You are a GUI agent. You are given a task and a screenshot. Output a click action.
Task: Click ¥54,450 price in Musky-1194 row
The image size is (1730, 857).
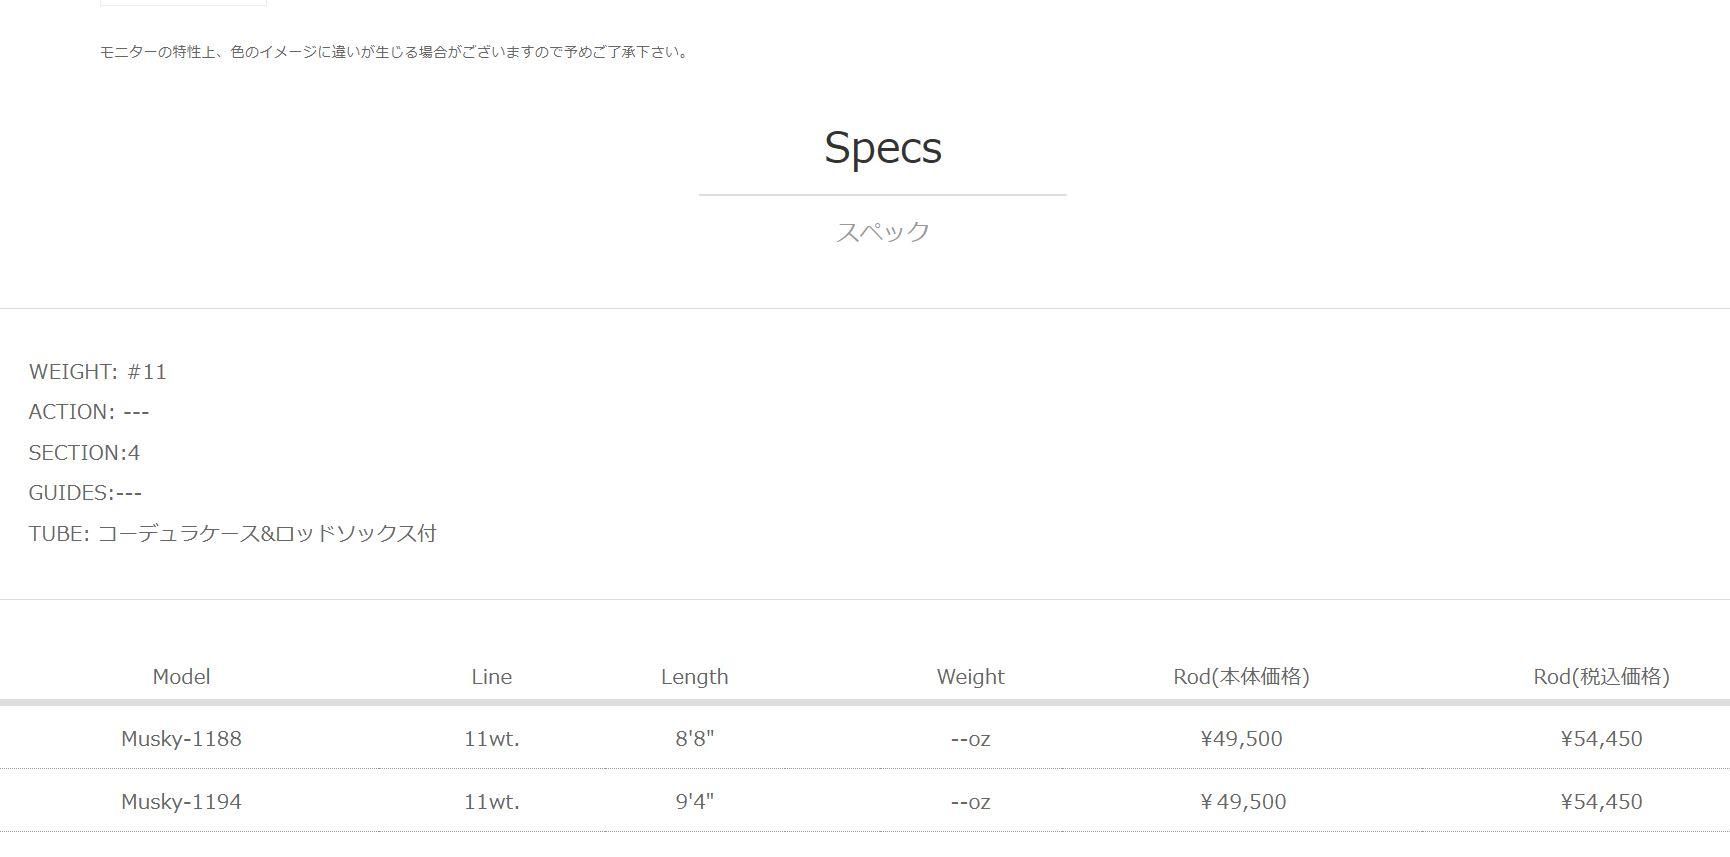click(1601, 802)
